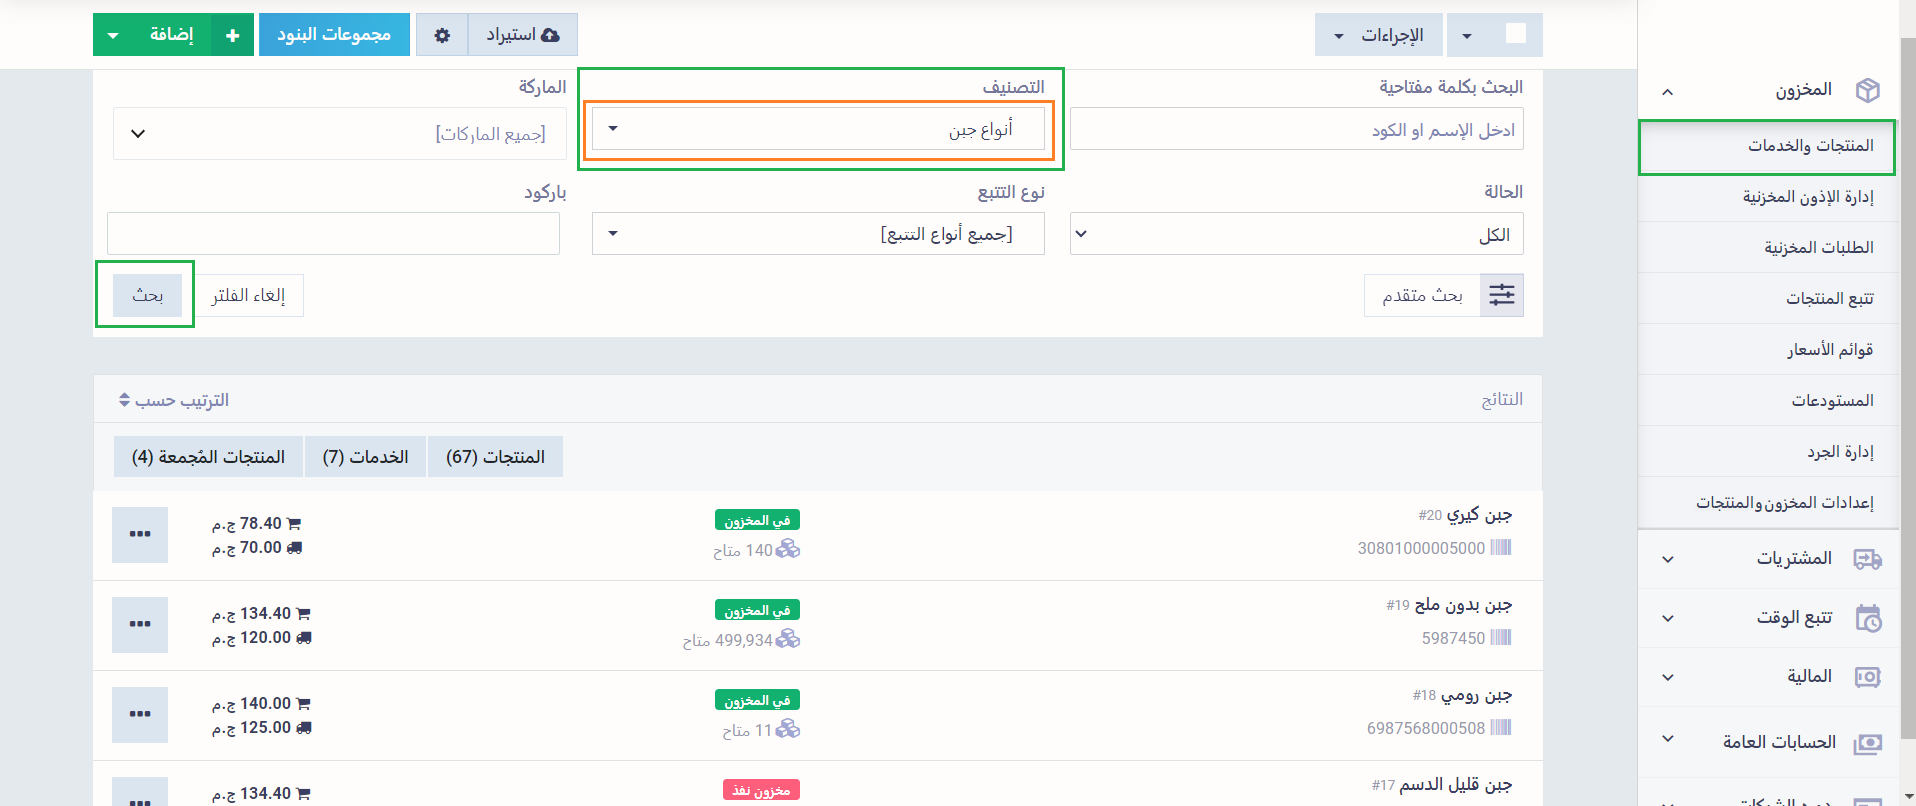The image size is (1916, 806).
Task: Open the نوع التتبع tracking type dropdown
Action: click(x=818, y=234)
